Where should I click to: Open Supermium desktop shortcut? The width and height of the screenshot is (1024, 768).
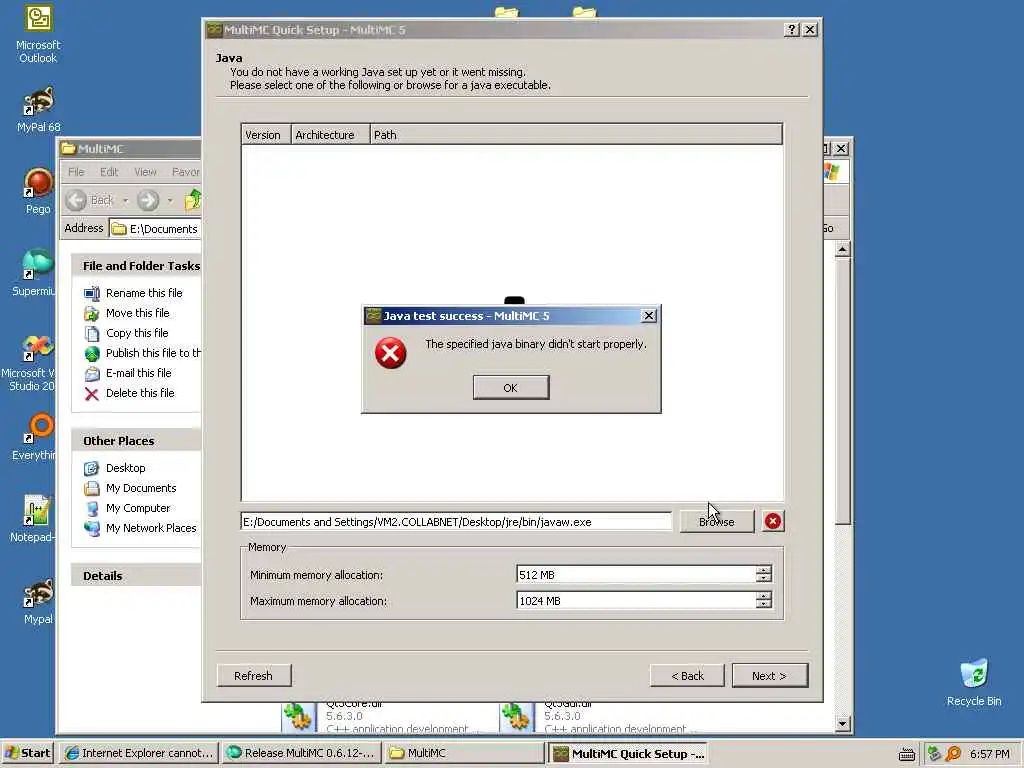click(34, 273)
